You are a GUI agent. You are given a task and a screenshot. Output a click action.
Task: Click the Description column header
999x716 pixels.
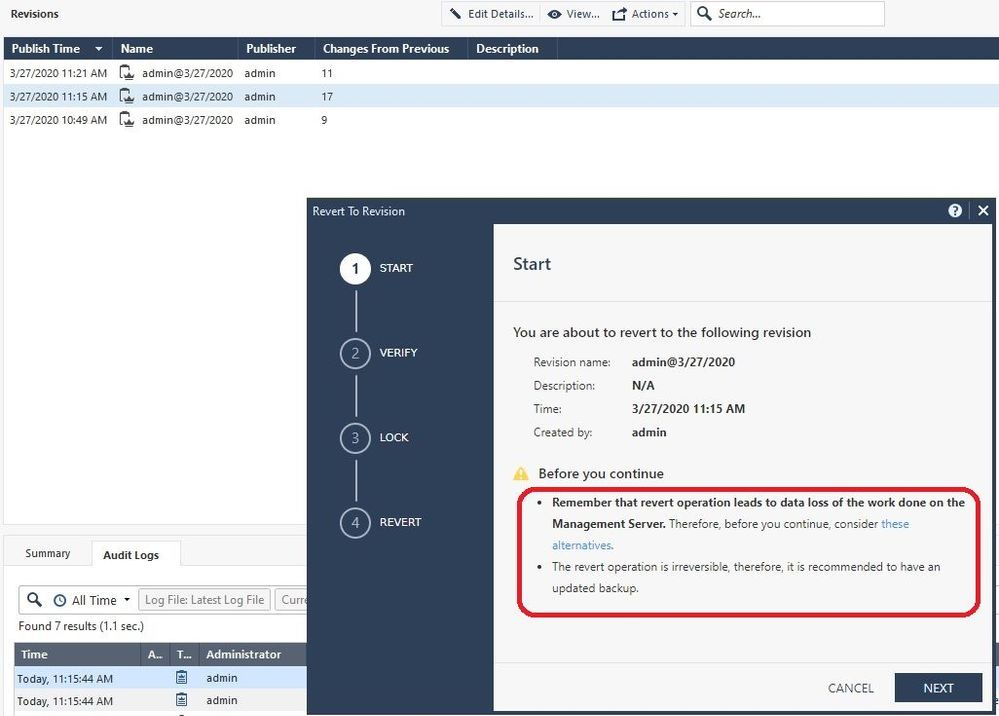tap(512, 48)
